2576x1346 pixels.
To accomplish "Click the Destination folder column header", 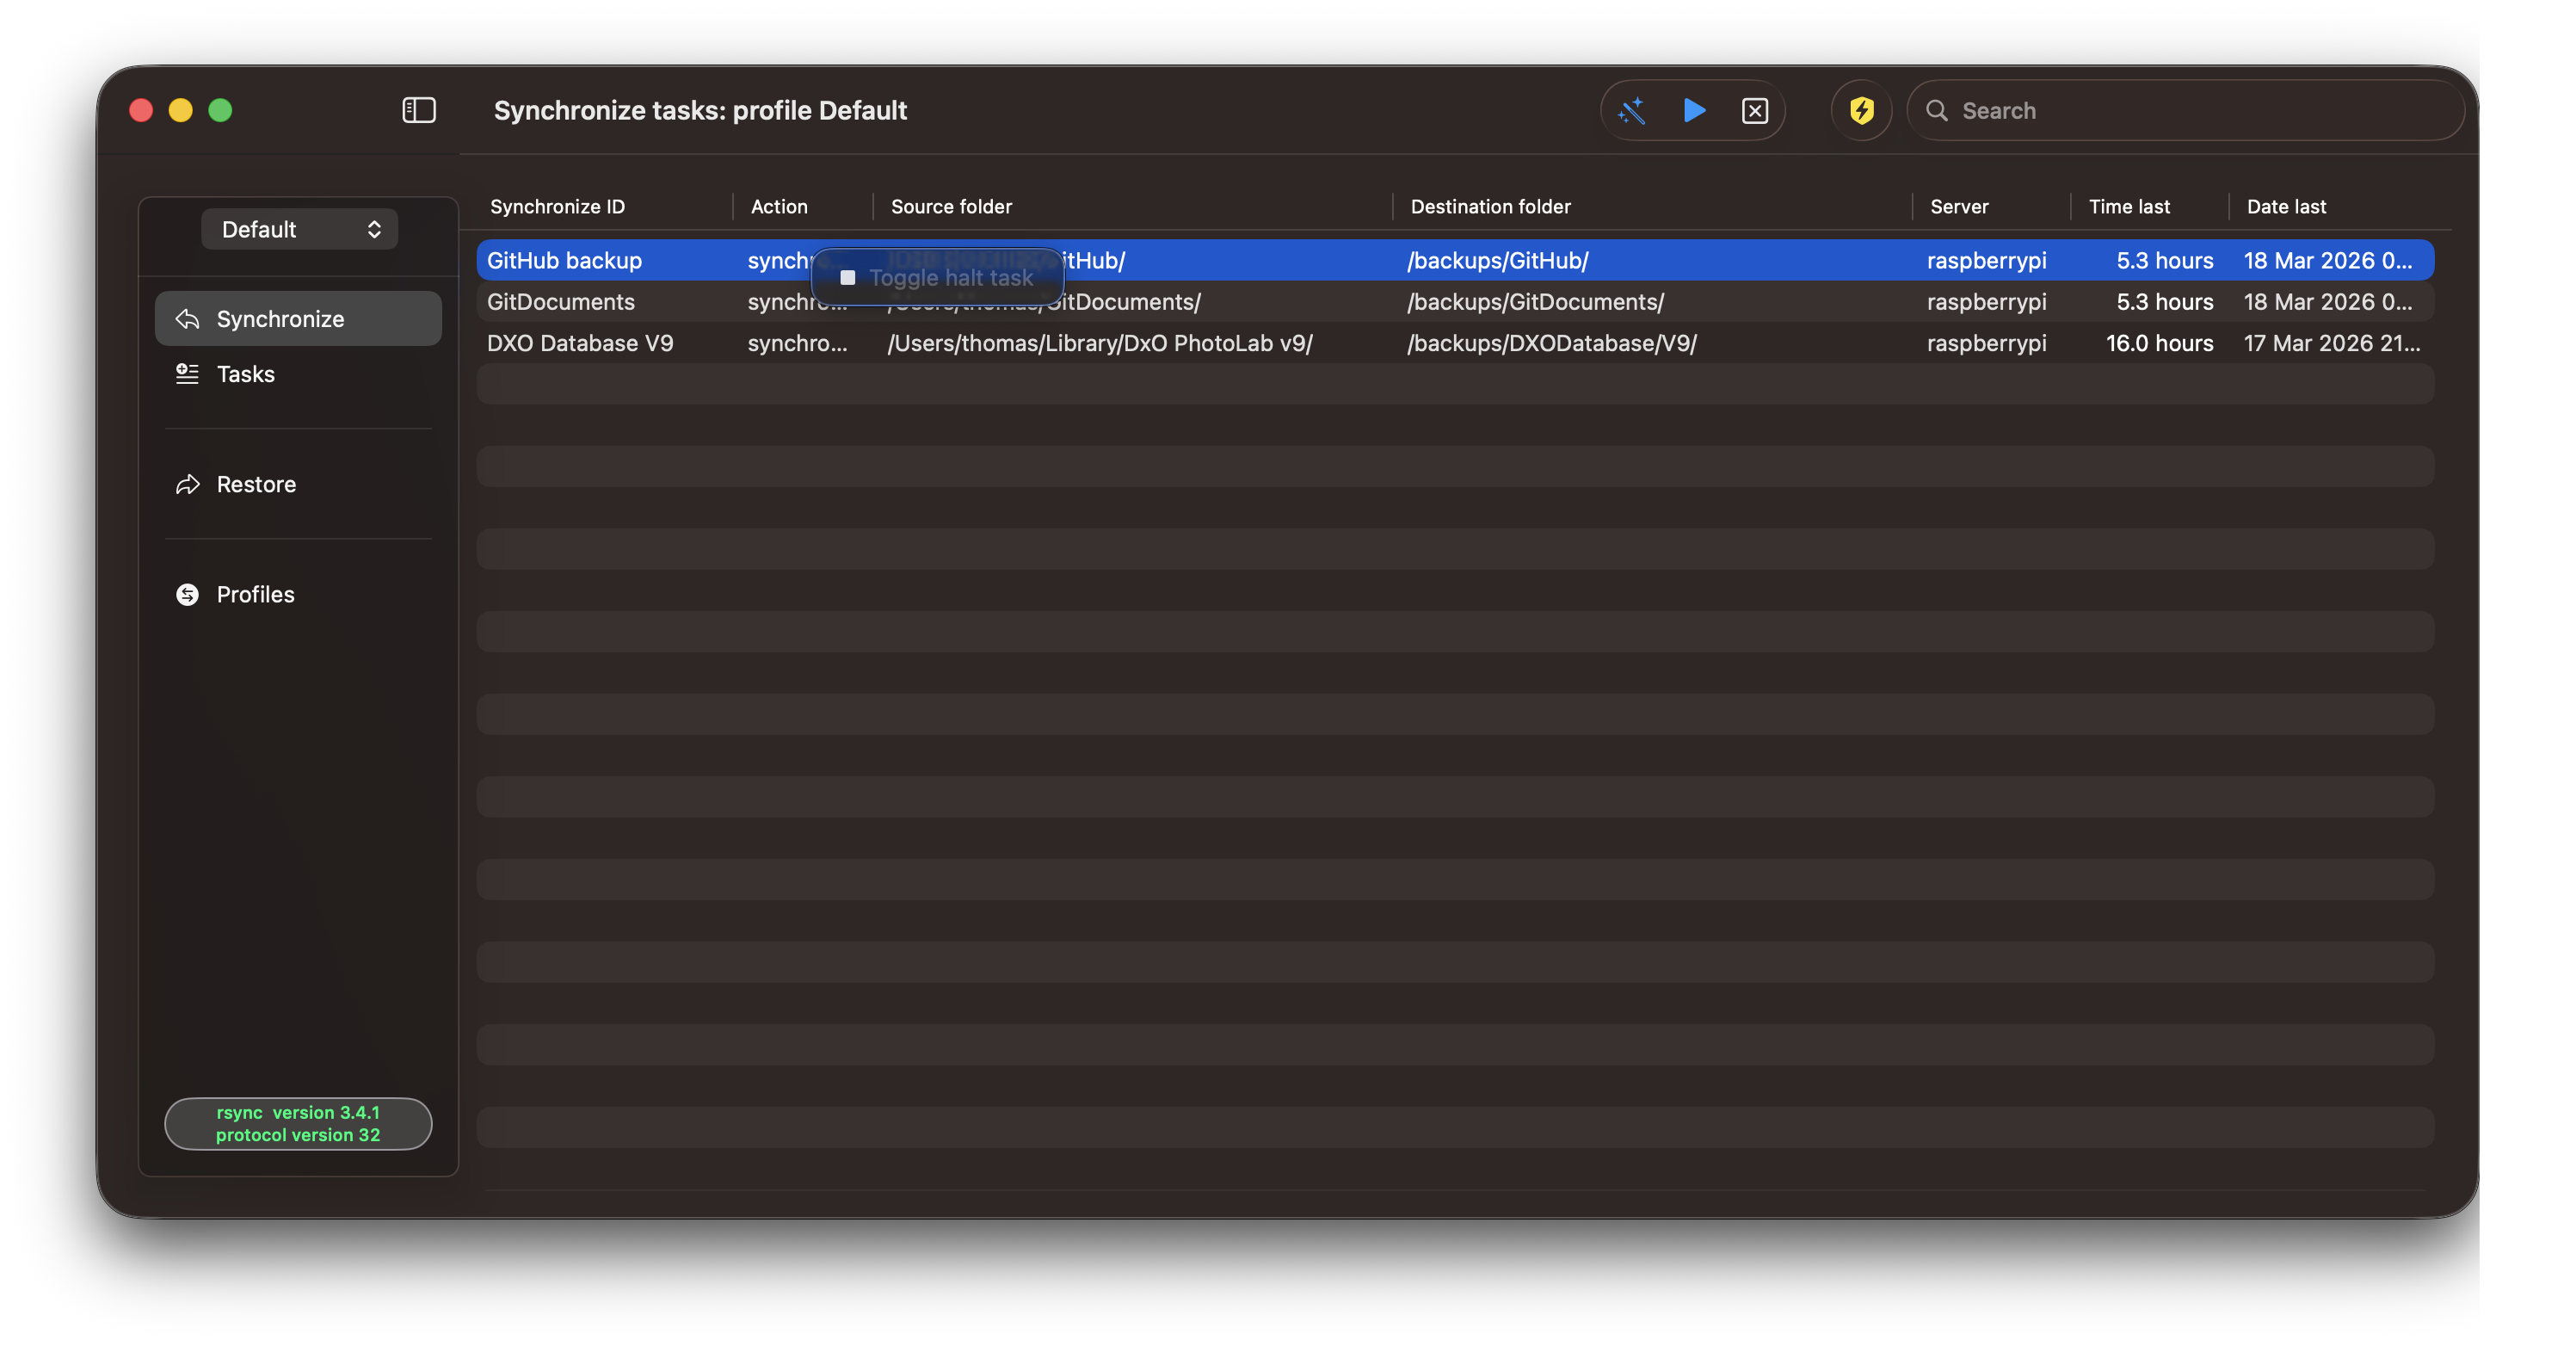I will click(1490, 206).
